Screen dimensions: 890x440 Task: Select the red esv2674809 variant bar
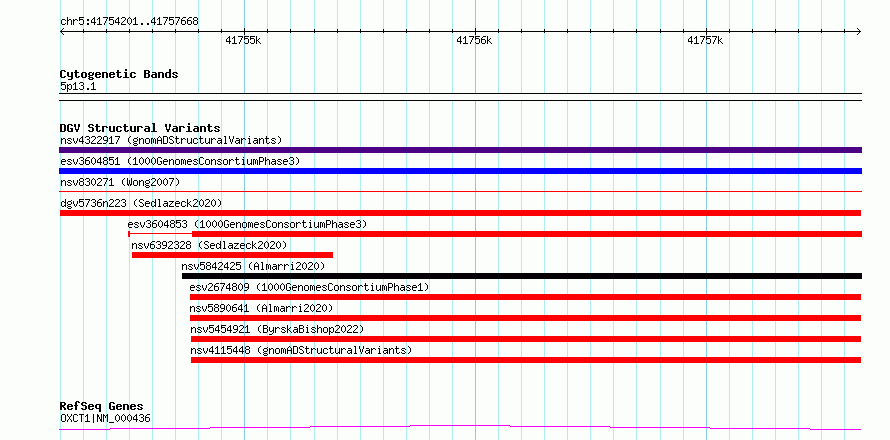click(526, 297)
